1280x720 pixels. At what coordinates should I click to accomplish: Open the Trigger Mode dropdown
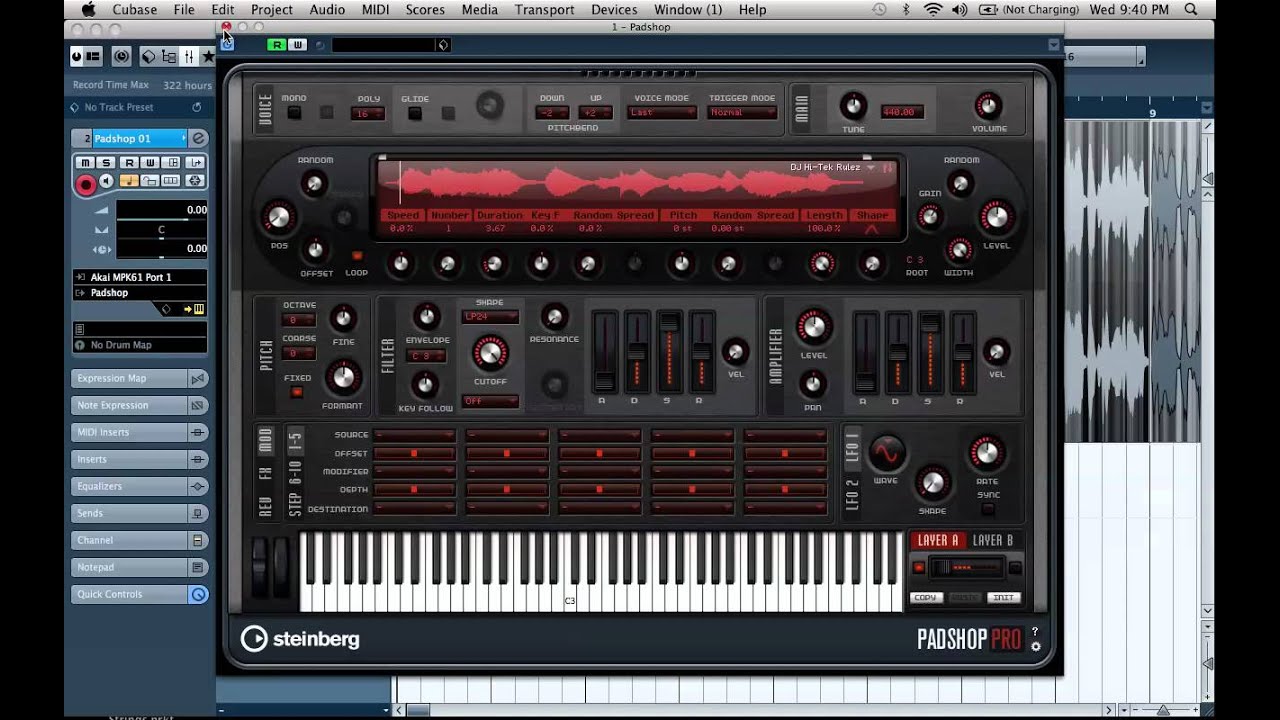pos(742,113)
